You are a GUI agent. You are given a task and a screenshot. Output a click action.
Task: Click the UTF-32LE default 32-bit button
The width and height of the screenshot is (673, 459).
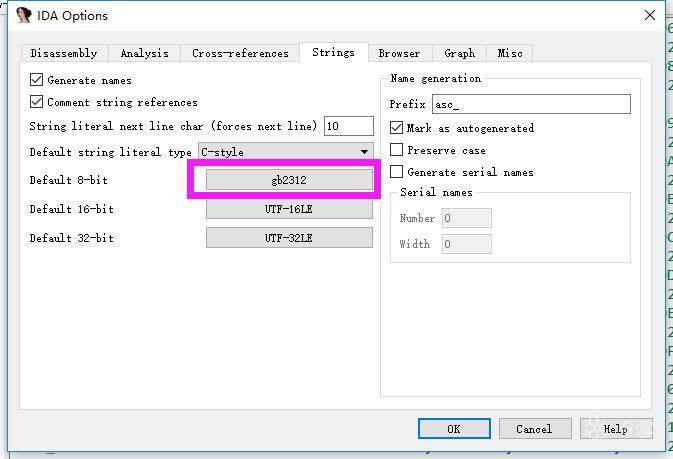click(289, 238)
